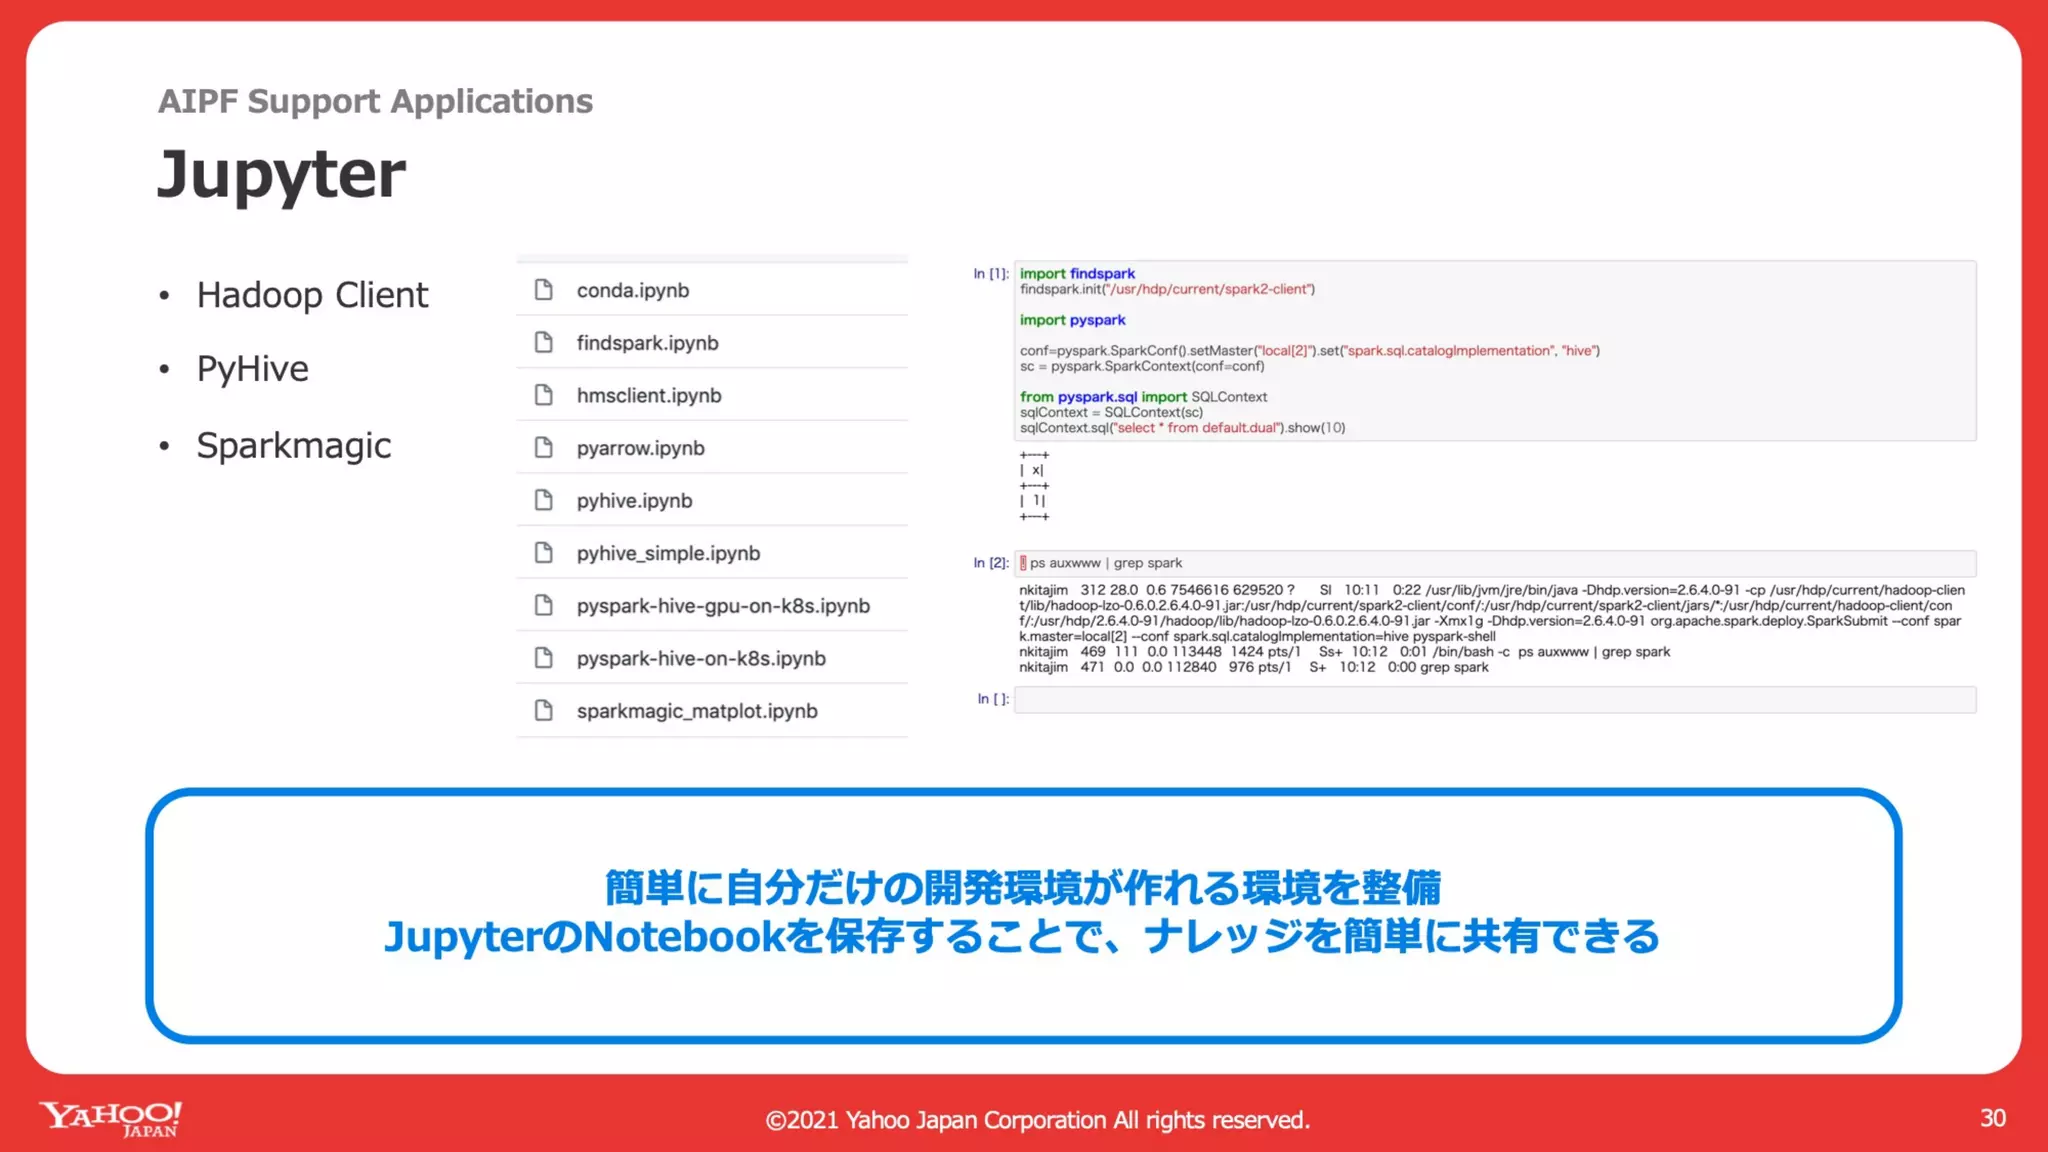Click the file icon beside hmsclient.ipynb

(544, 395)
